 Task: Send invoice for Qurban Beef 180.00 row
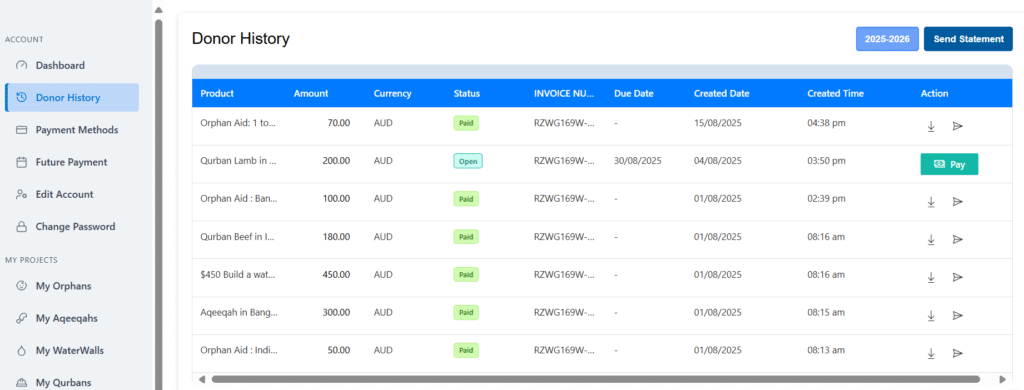(x=957, y=240)
